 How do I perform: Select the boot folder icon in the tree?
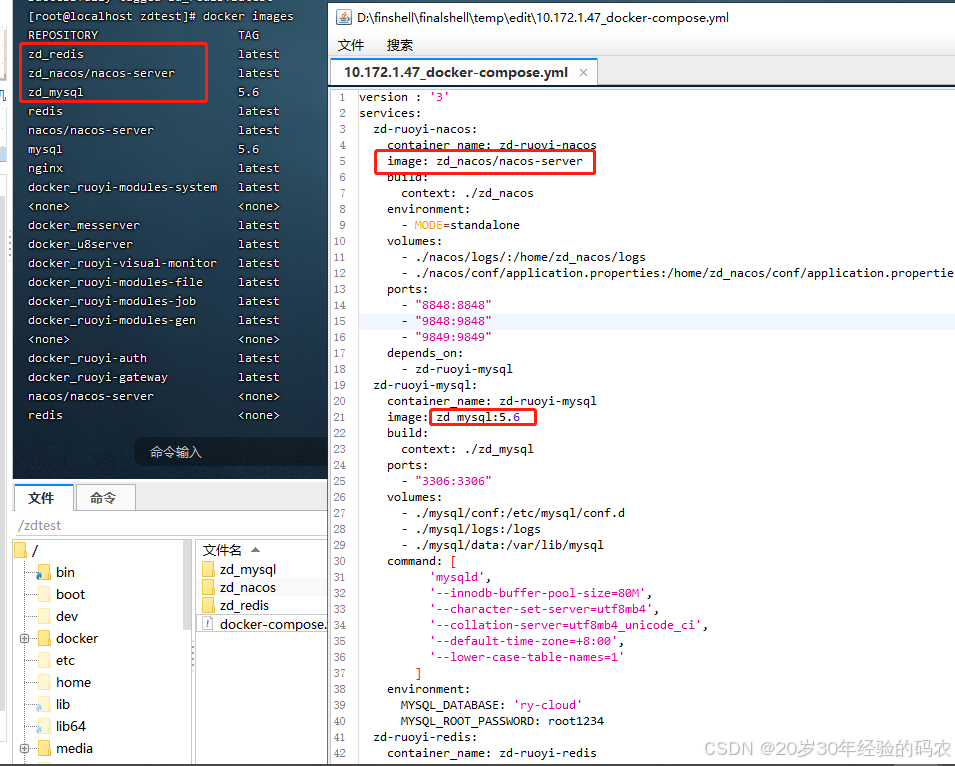(44, 594)
